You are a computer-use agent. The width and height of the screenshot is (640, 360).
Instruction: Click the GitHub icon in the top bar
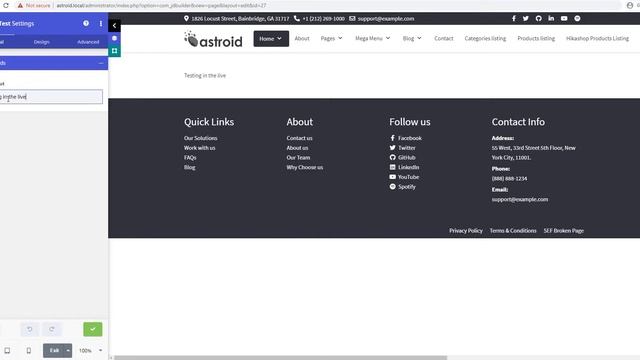click(x=538, y=18)
